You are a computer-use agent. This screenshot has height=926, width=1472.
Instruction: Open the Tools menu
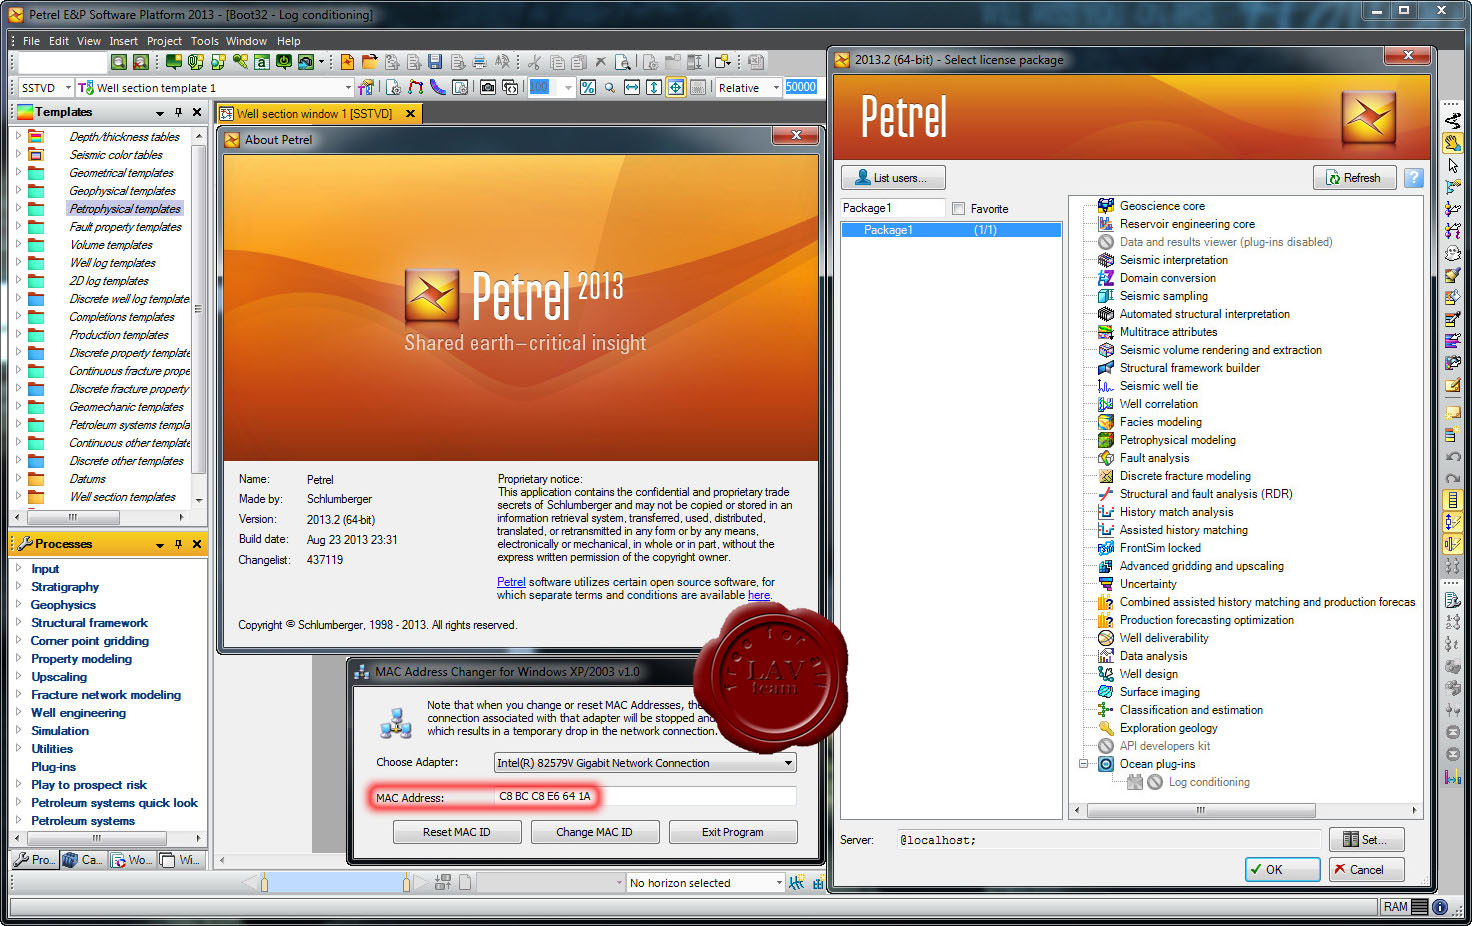tap(205, 41)
